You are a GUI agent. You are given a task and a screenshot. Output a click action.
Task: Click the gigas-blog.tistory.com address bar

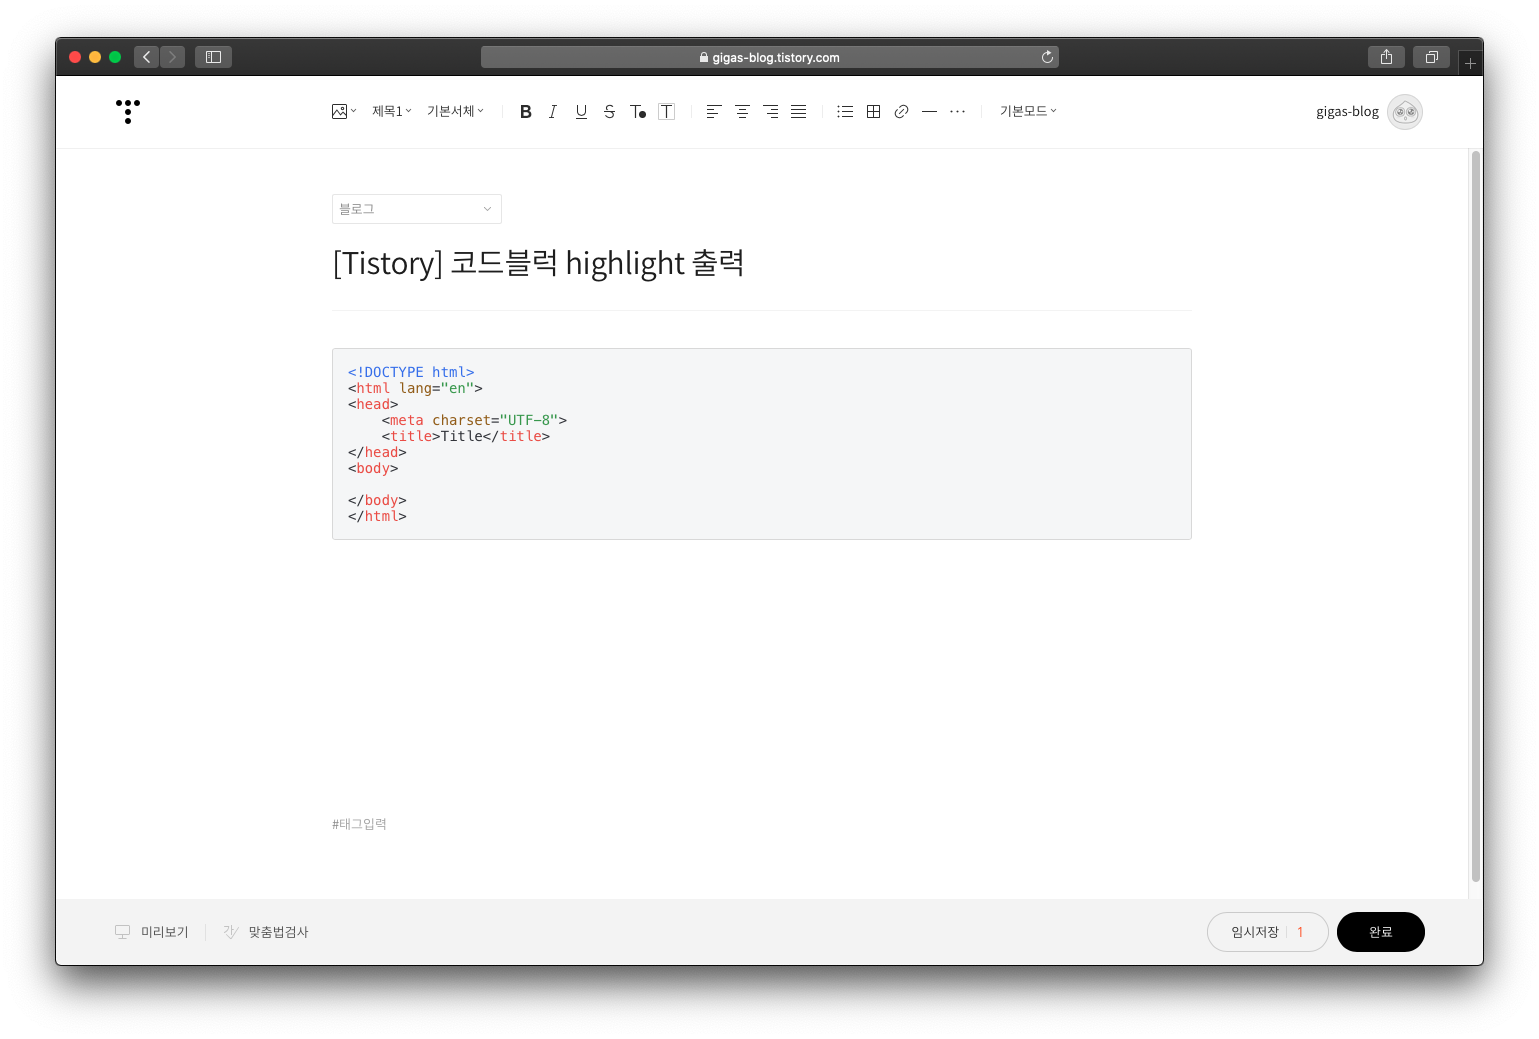769,57
